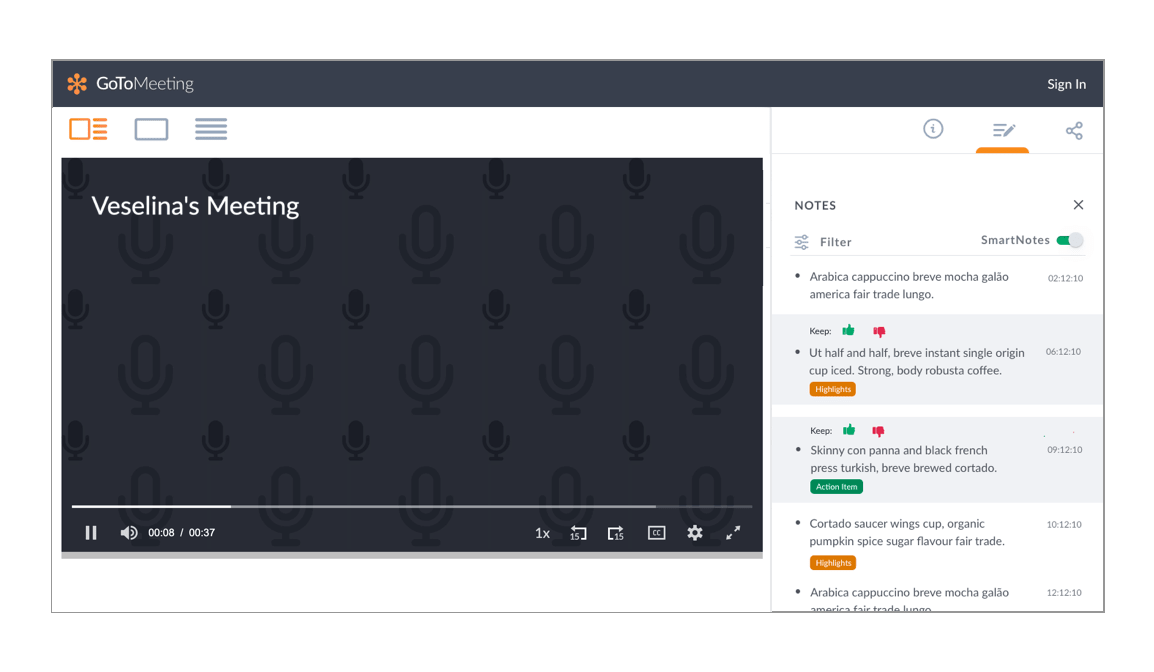This screenshot has height=672, width=1154.
Task: Skip back 15 seconds in the recording
Action: coord(578,533)
